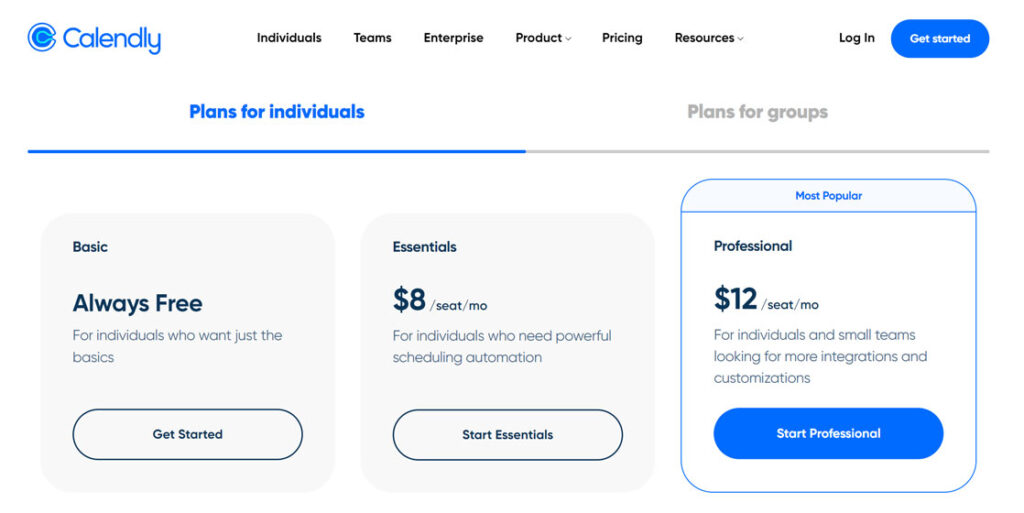Viewport: 1024px width, 513px height.
Task: Switch to Plans for individuals tab
Action: tap(277, 112)
